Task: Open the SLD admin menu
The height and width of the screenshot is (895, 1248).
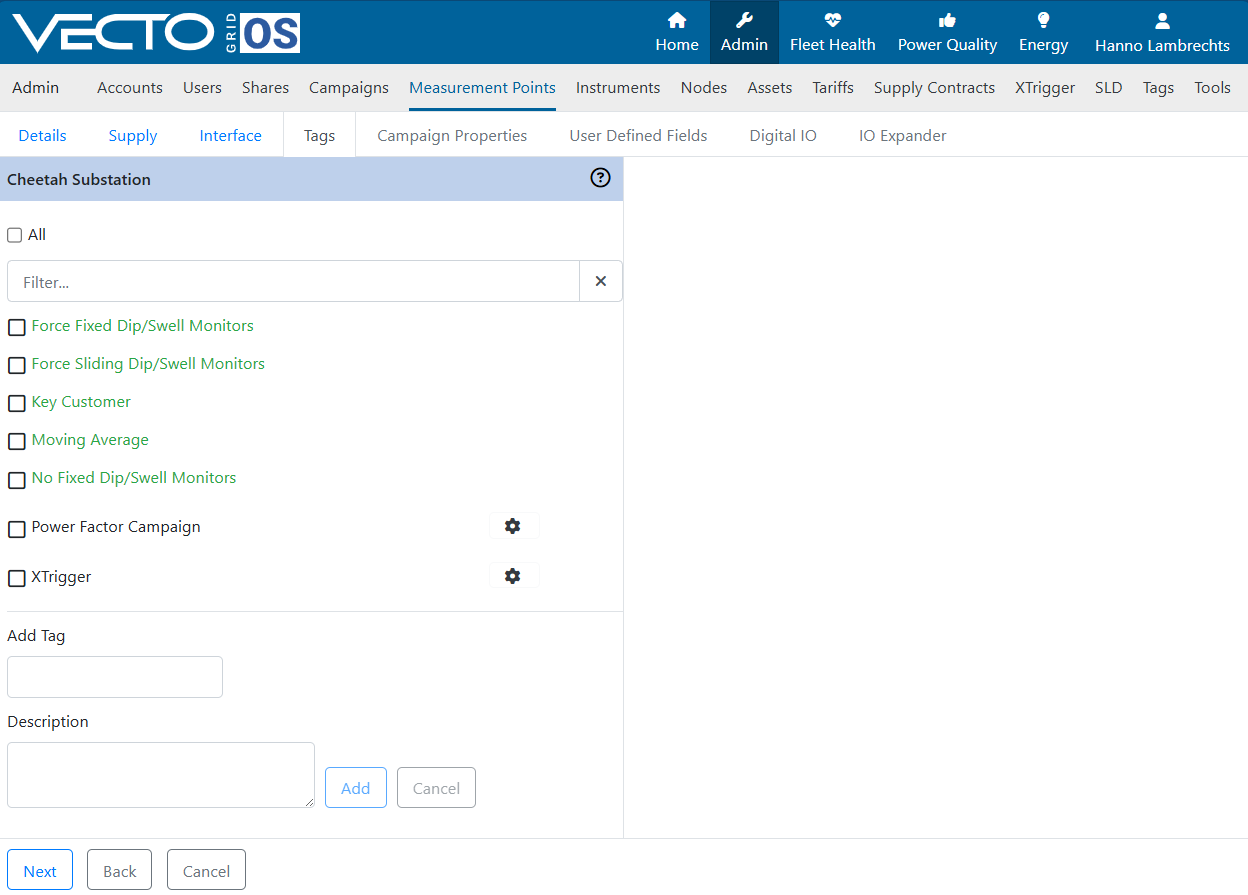Action: [1109, 88]
